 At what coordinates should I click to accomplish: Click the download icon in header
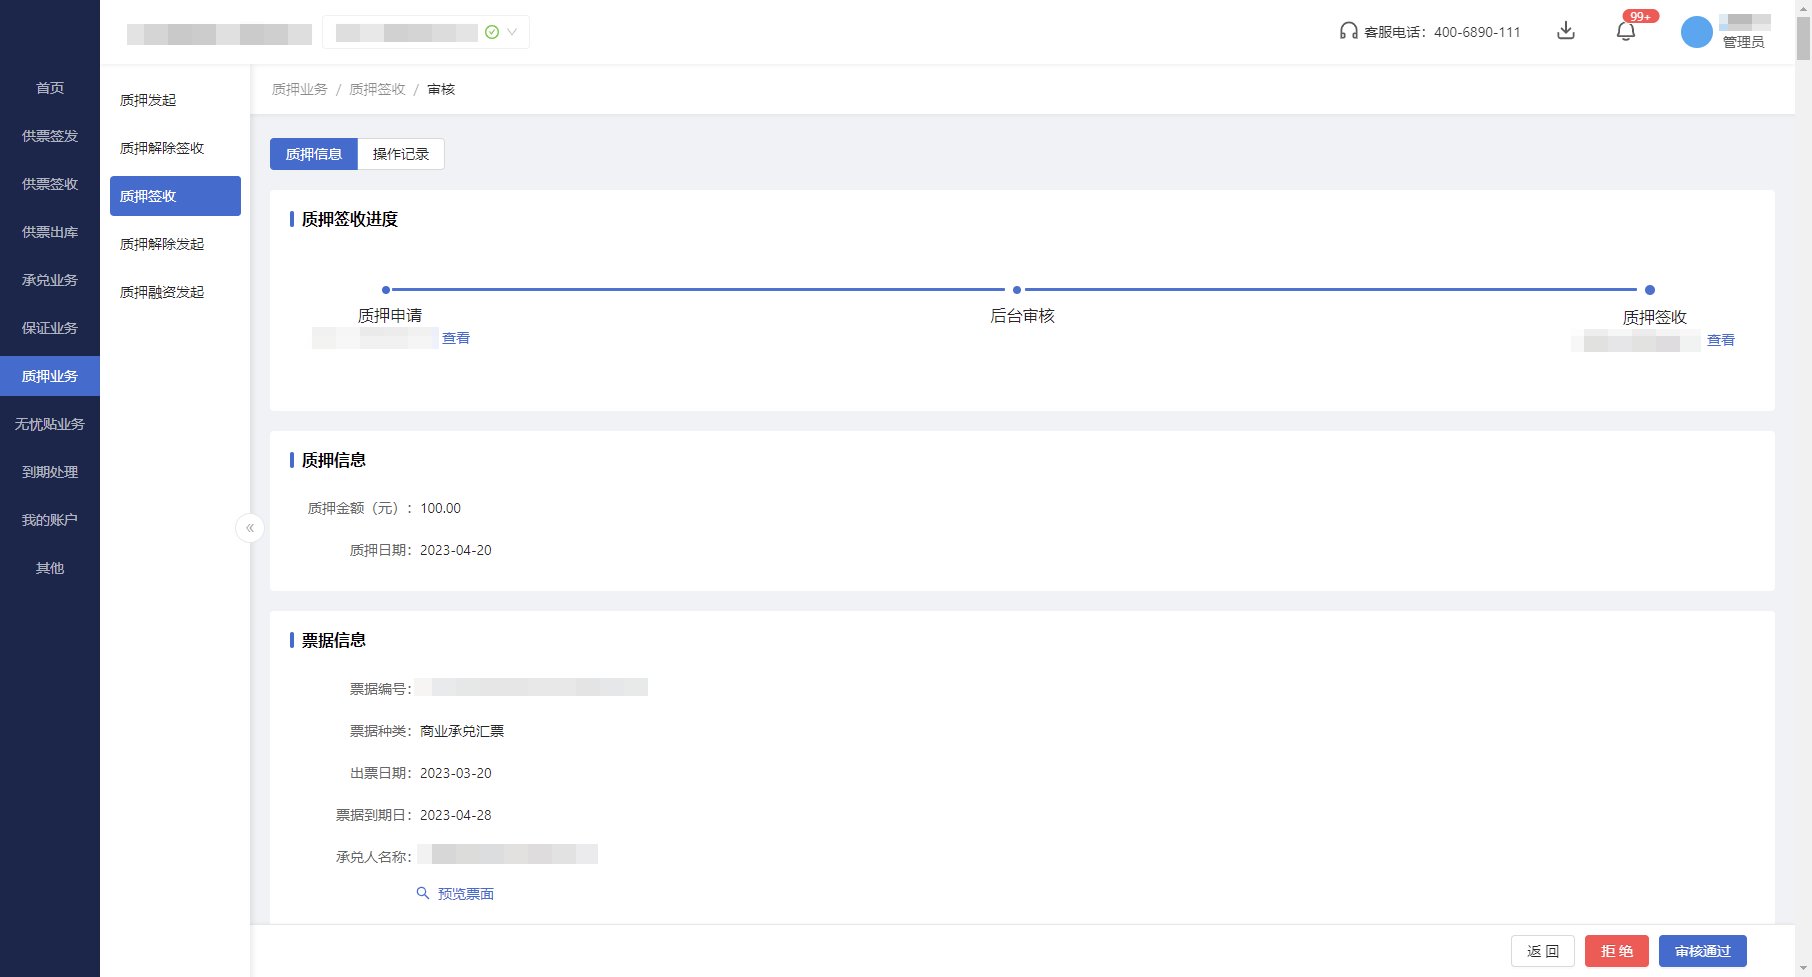(1566, 31)
